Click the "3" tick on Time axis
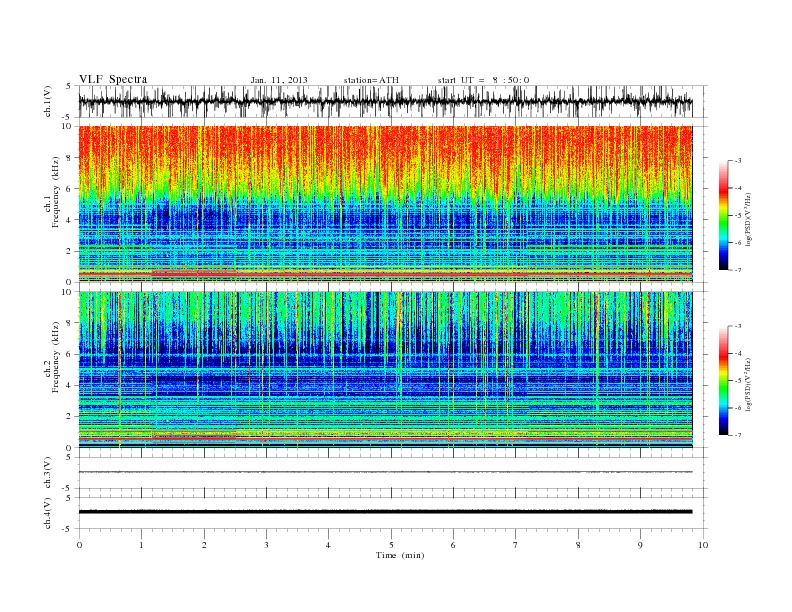The height and width of the screenshot is (612, 792). click(266, 545)
